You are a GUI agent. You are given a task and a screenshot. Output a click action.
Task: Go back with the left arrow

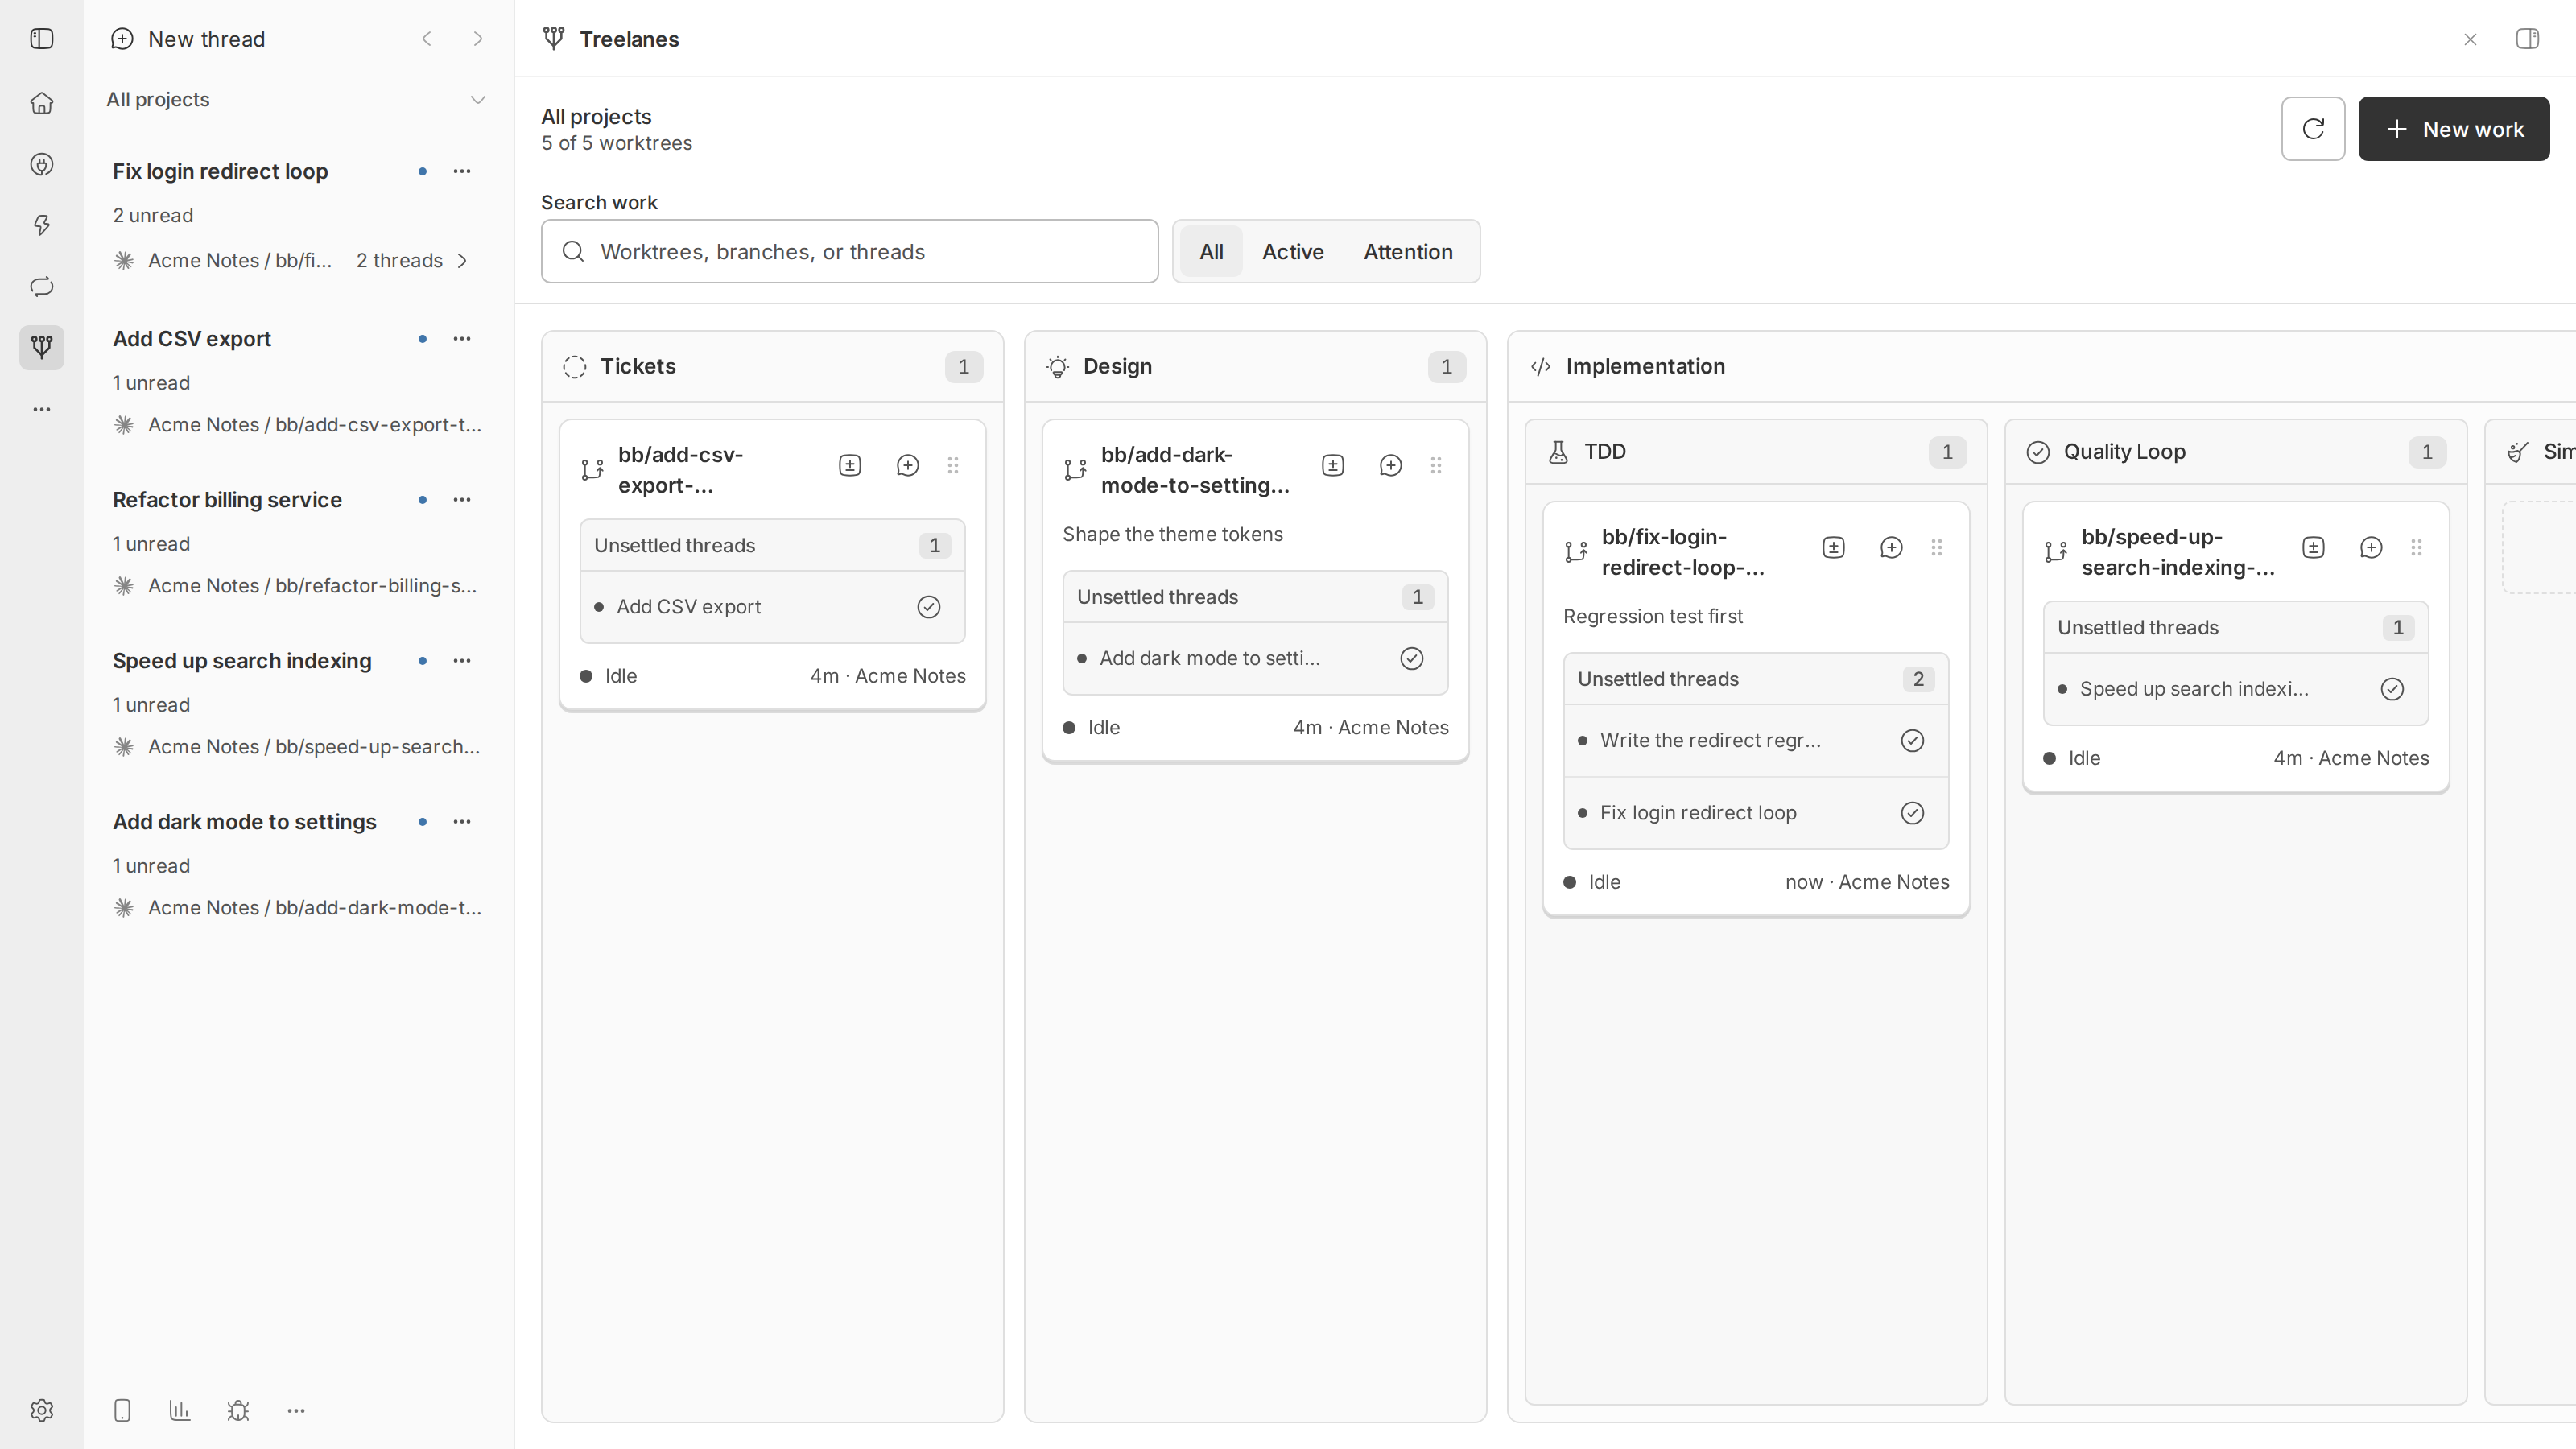pos(427,39)
